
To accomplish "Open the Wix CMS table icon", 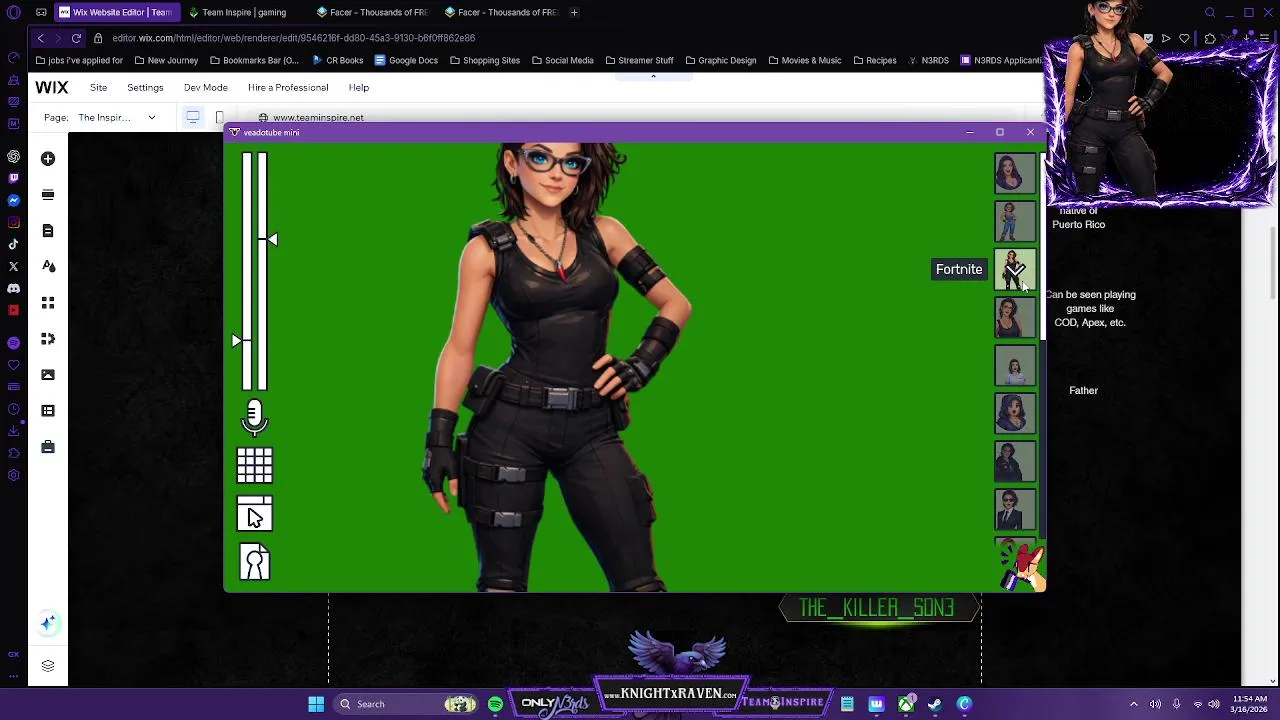I will point(48,411).
